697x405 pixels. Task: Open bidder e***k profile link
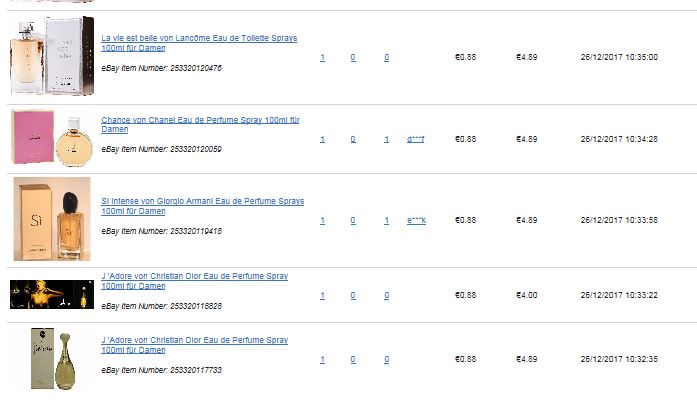pos(417,220)
